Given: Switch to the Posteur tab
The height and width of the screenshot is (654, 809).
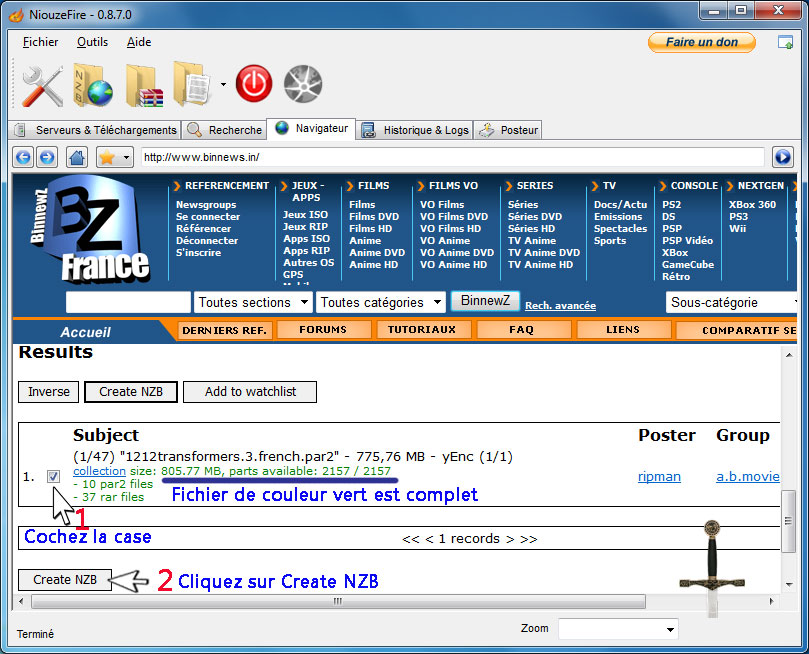Looking at the screenshot, I should [508, 130].
